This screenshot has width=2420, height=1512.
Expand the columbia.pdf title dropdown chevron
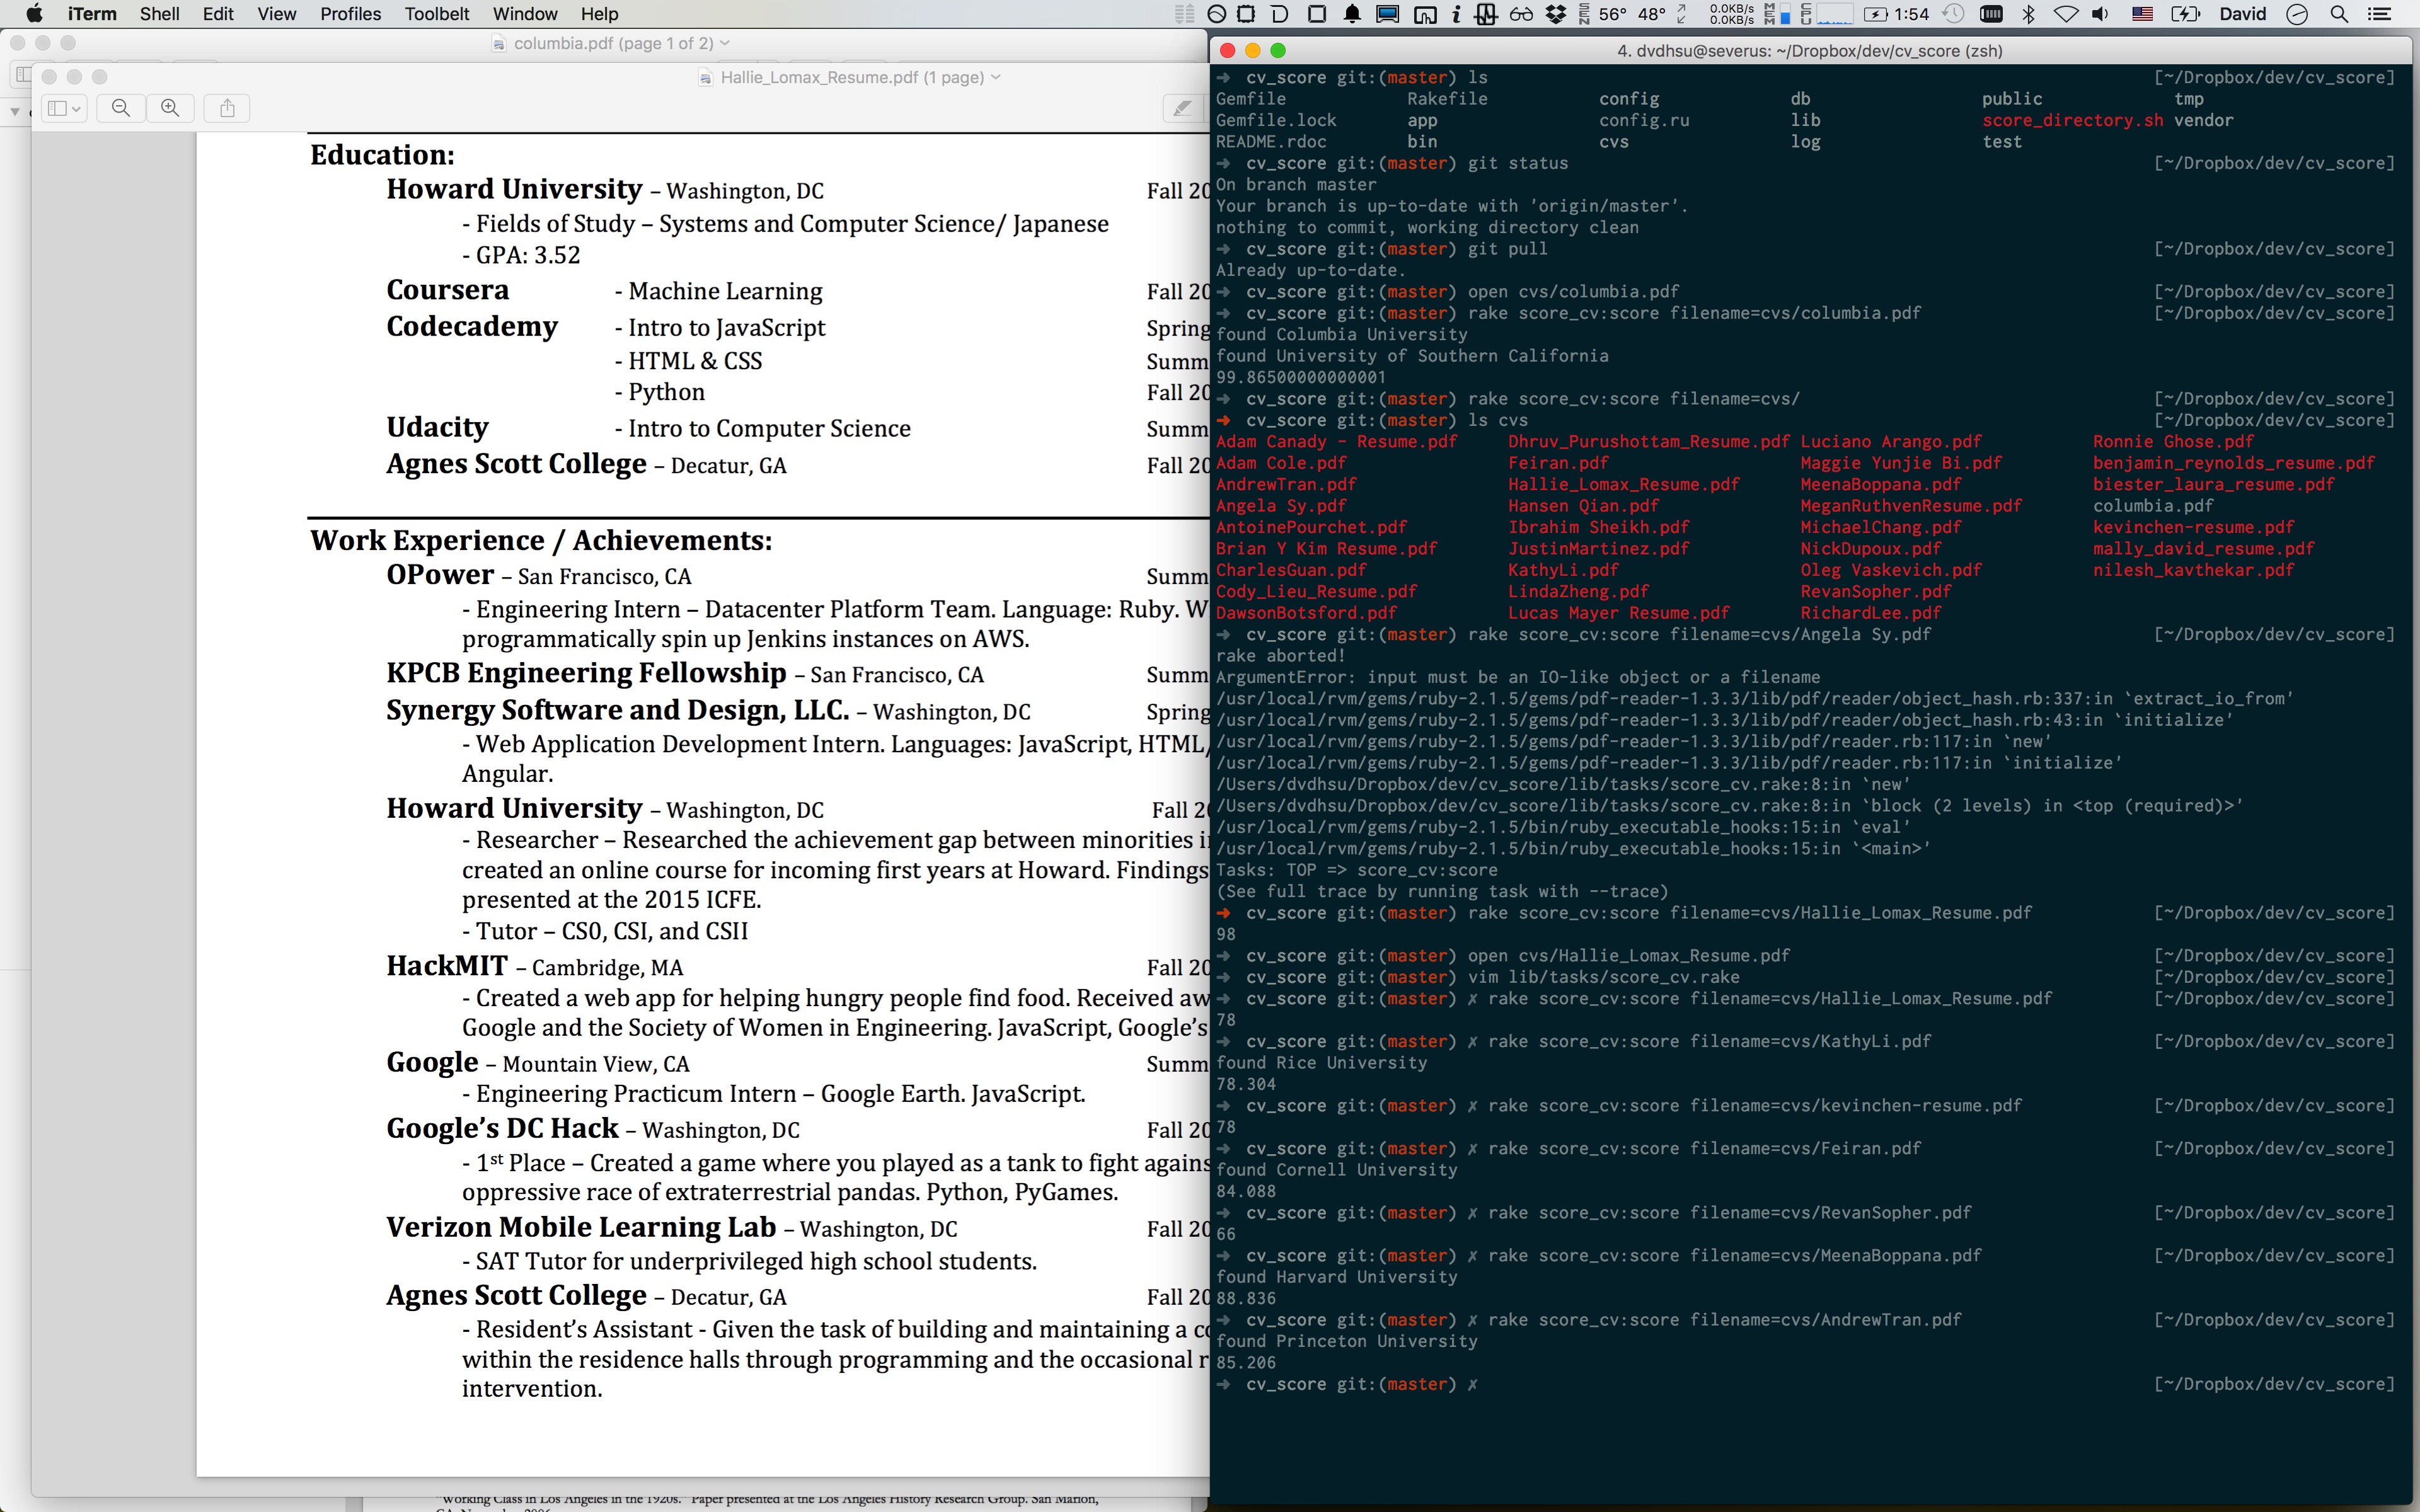[725, 43]
